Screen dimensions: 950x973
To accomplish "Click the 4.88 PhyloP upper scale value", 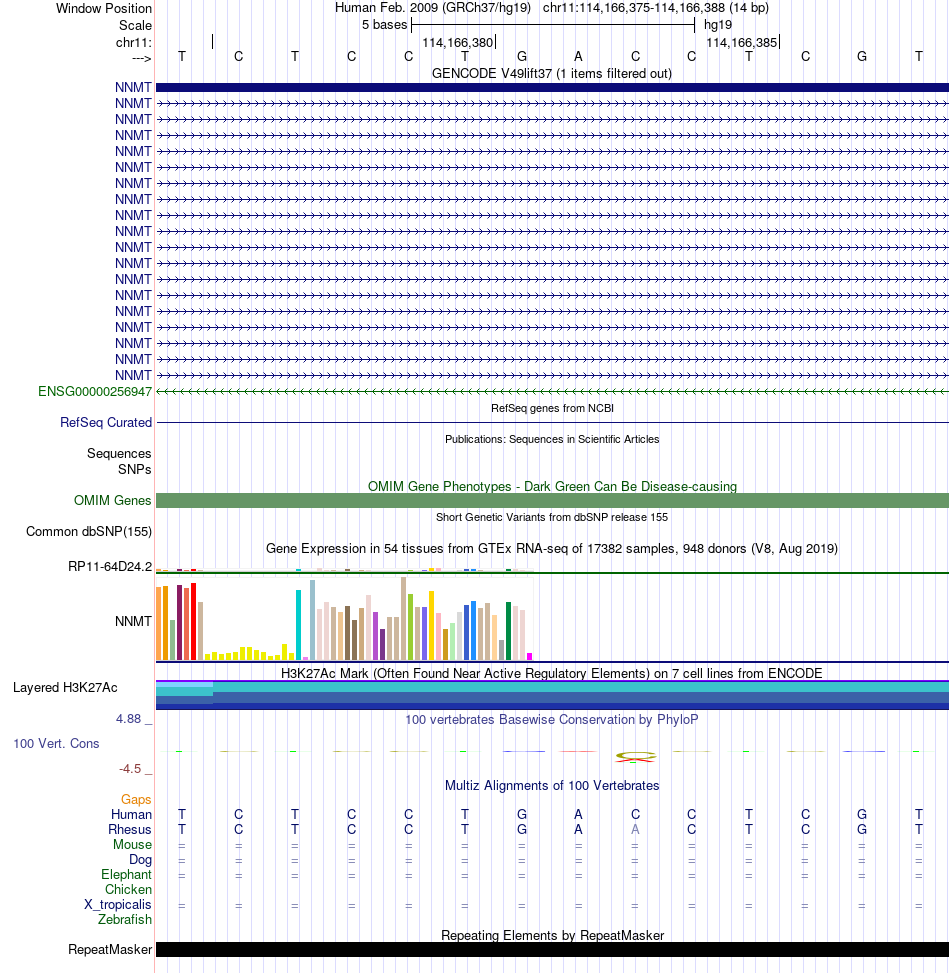I will (x=128, y=719).
